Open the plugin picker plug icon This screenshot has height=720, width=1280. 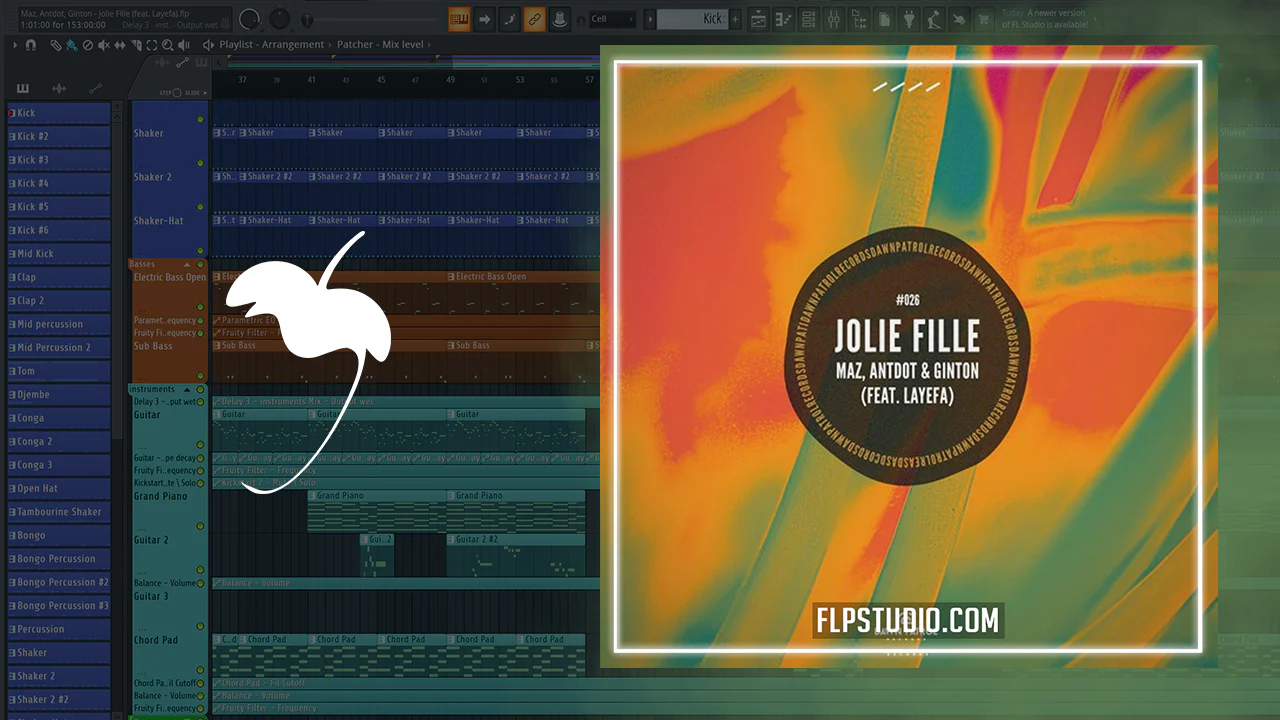(x=909, y=18)
